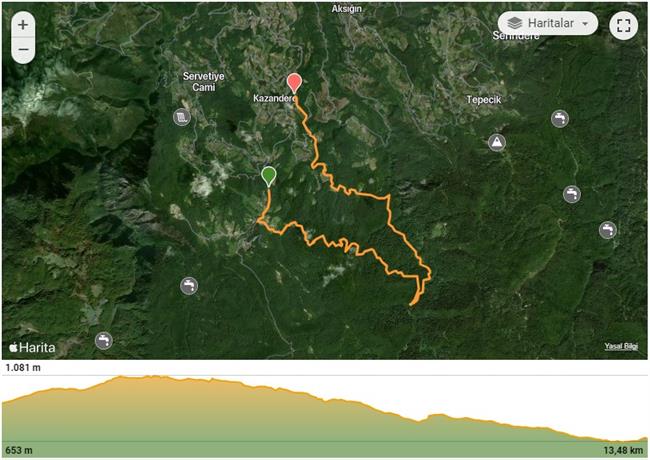
Task: Click the Servetiye Cami place label
Action: (x=204, y=82)
